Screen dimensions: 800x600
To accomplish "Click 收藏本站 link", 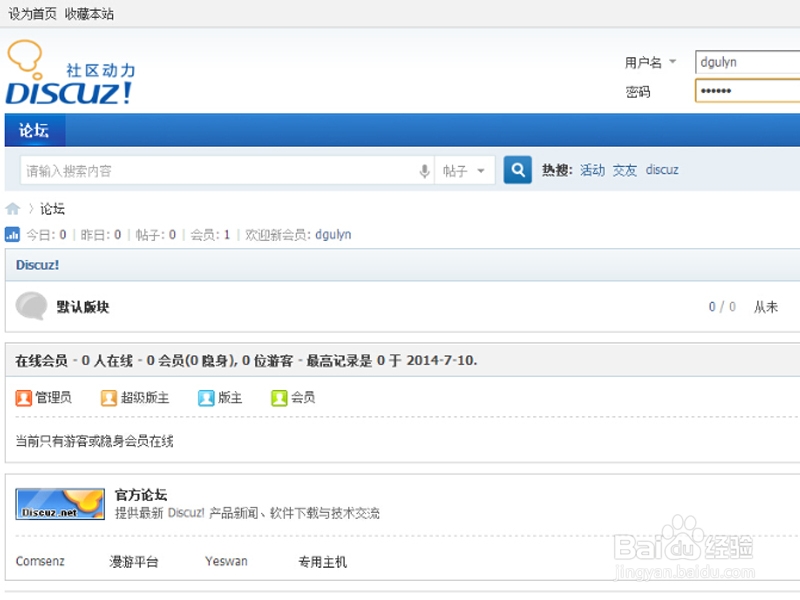I will 89,14.
